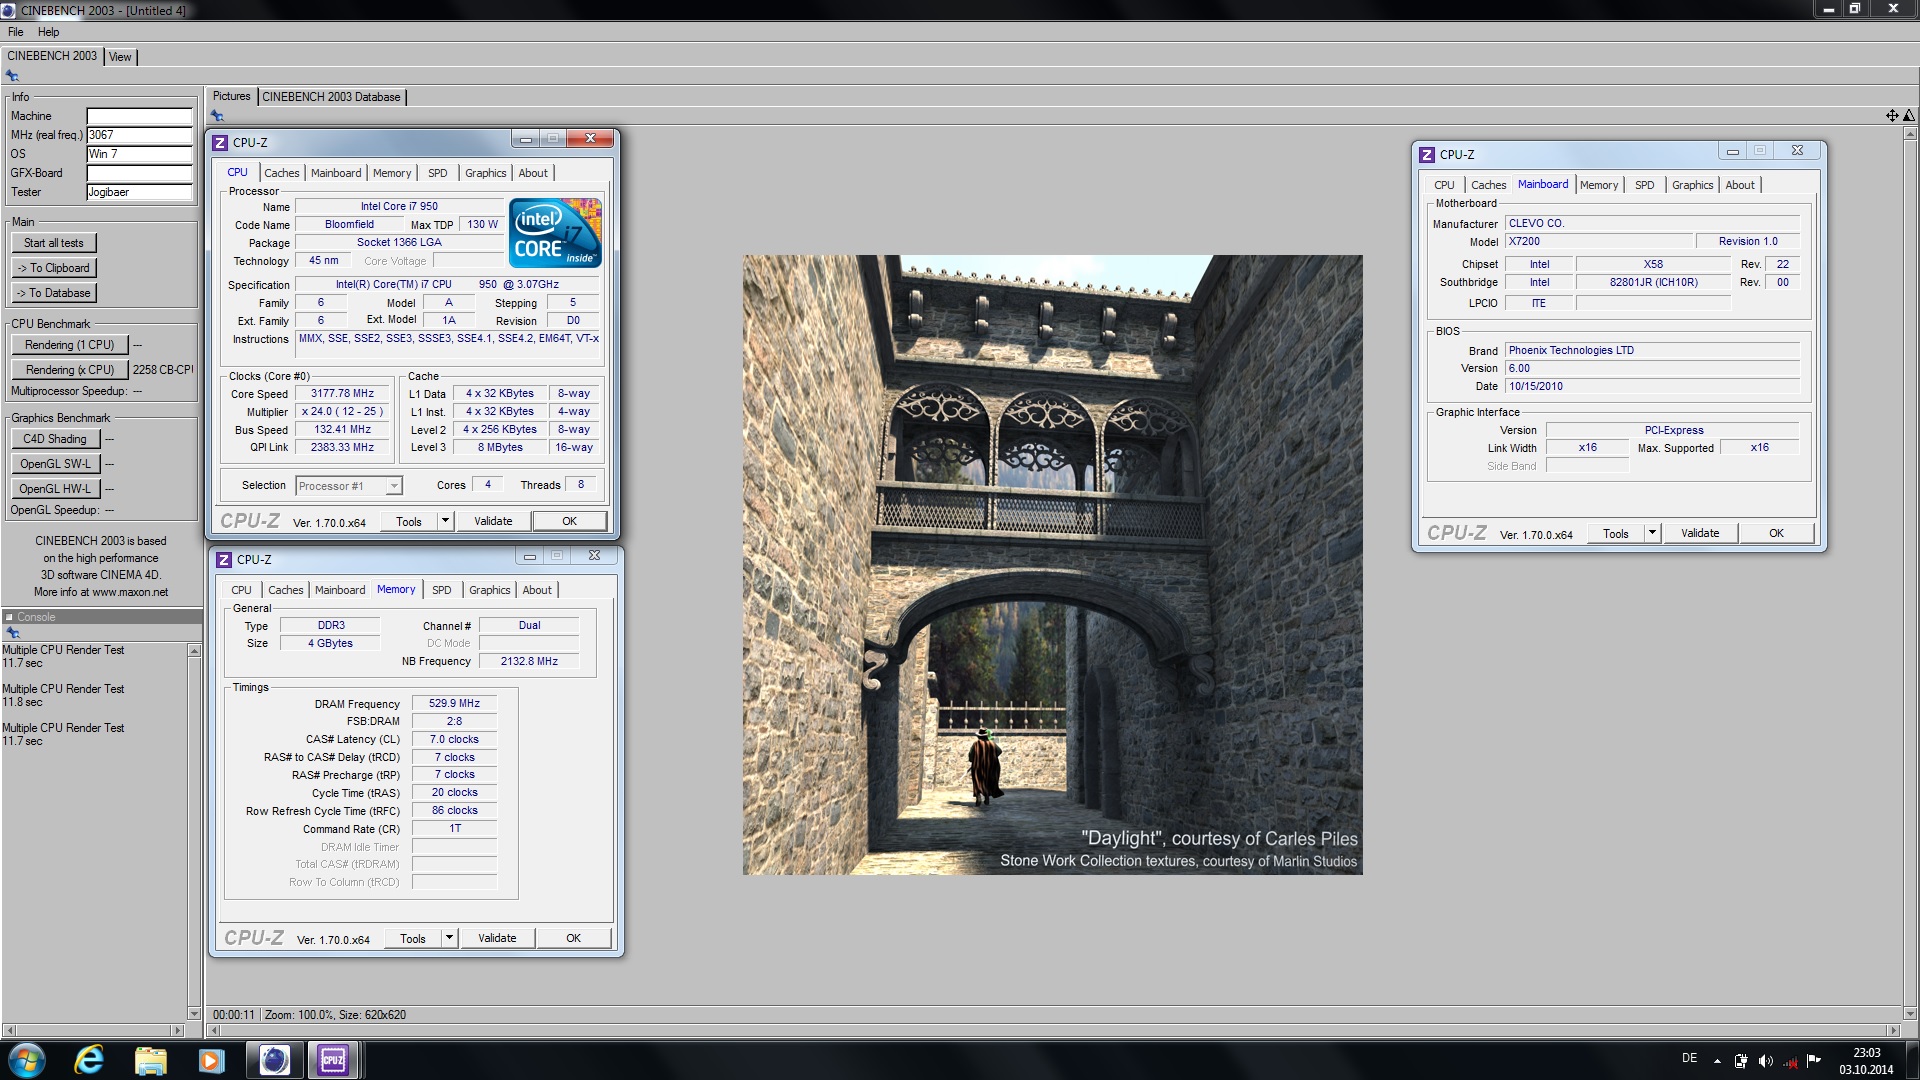The width and height of the screenshot is (1920, 1080).
Task: Open Action Center flag icon in tray
Action: tap(1814, 1060)
